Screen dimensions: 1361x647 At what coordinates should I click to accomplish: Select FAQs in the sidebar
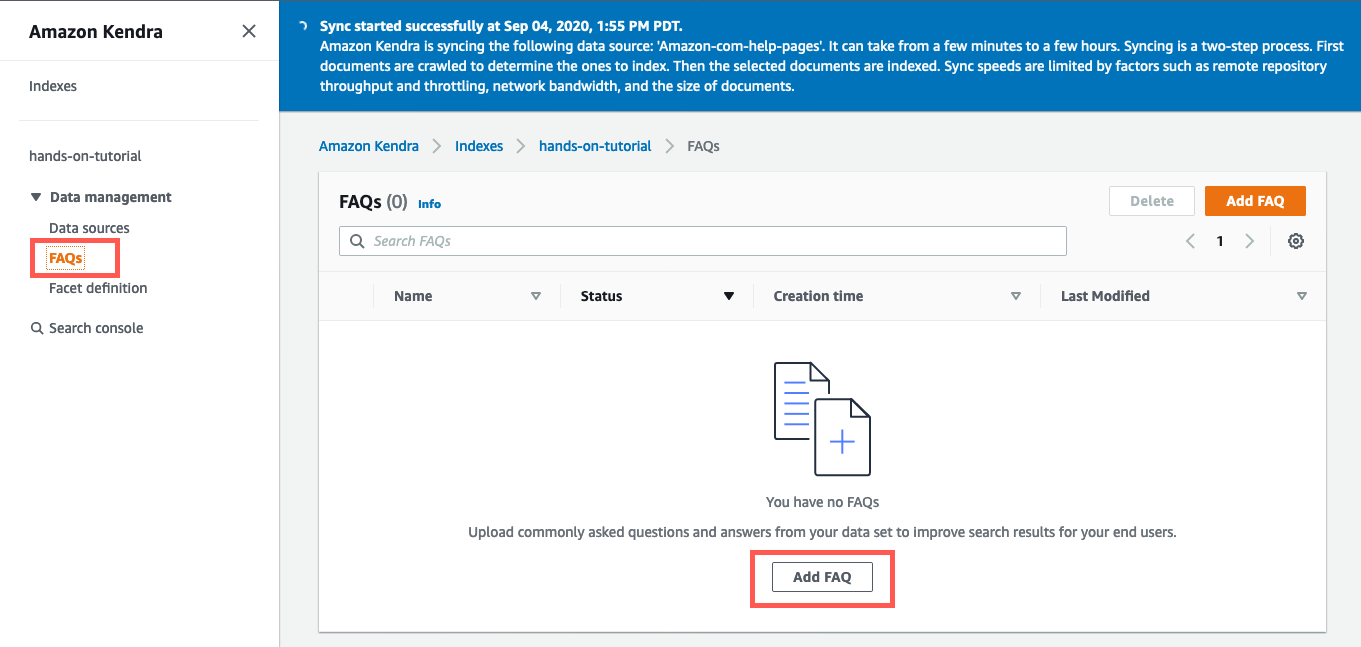coord(66,258)
